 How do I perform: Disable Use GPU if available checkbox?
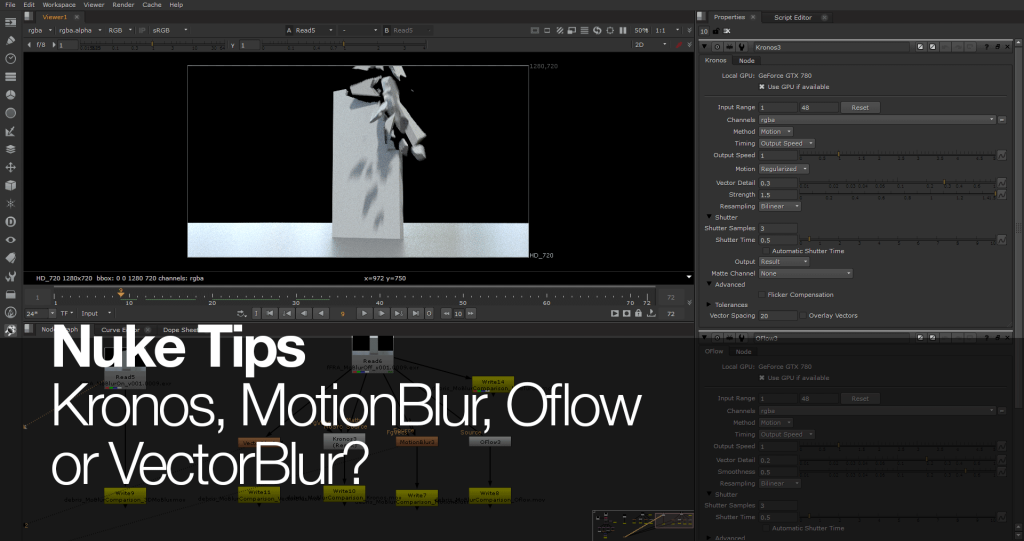pos(762,86)
